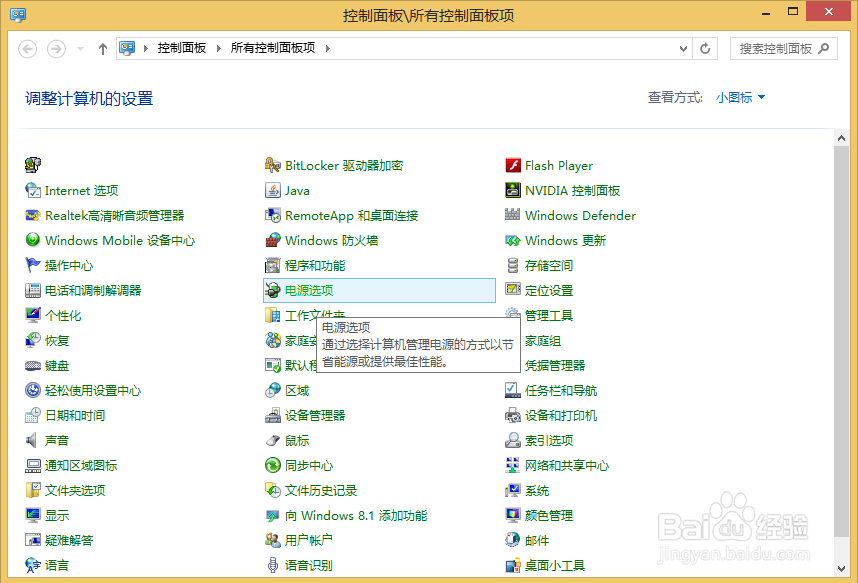The height and width of the screenshot is (583, 858).
Task: Open the Flash Player icon
Action: pos(513,165)
